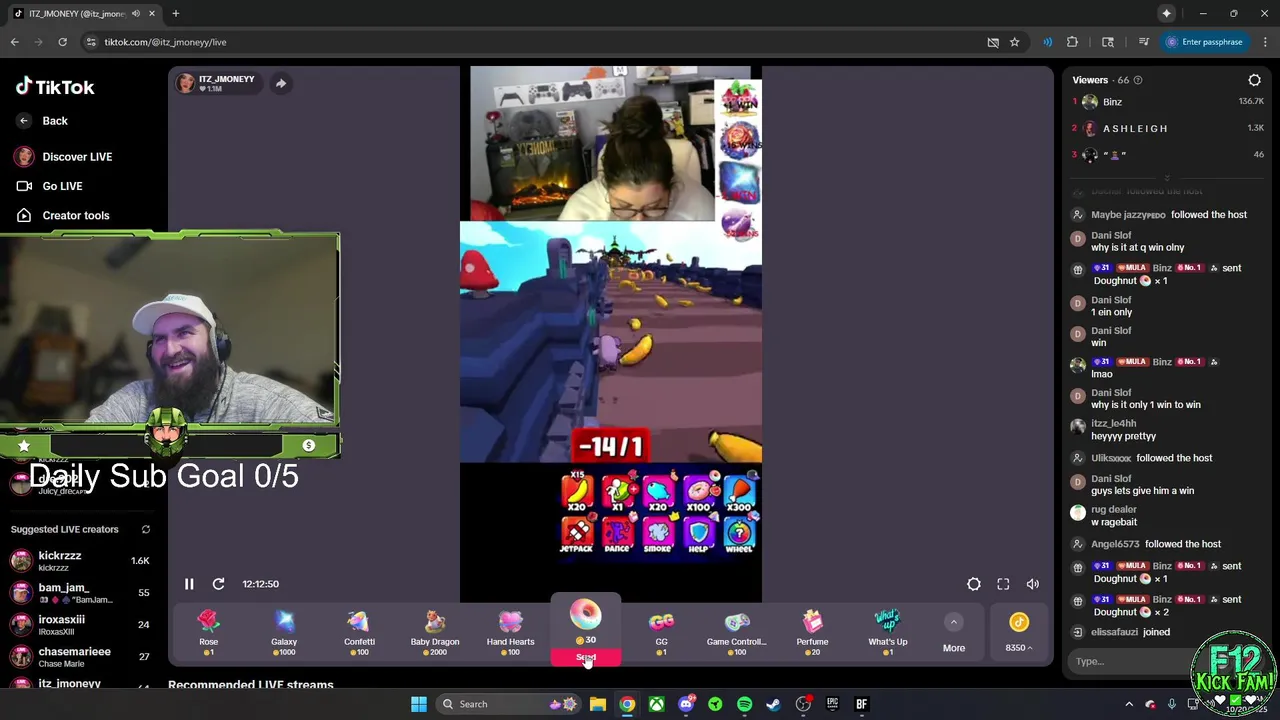Select the Perfume gift

(x=812, y=631)
